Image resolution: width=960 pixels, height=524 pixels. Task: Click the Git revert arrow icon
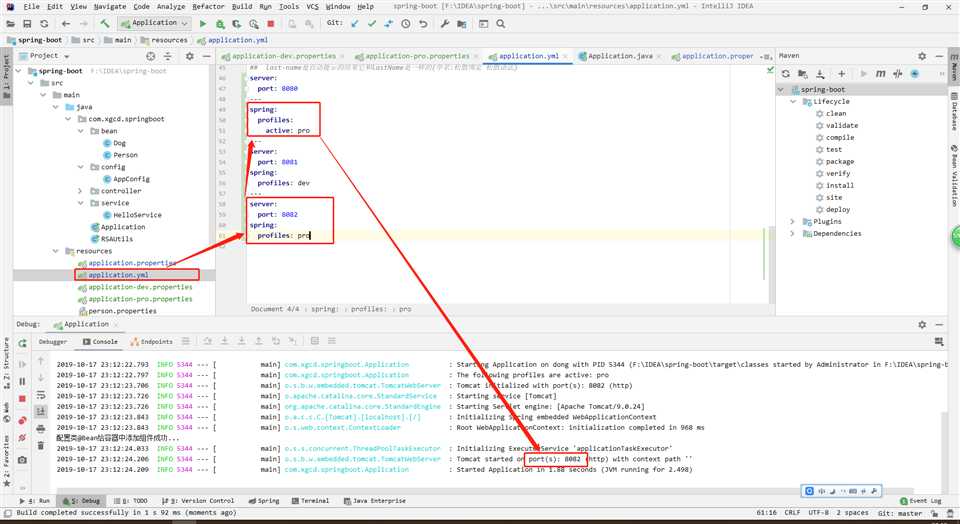(x=423, y=24)
